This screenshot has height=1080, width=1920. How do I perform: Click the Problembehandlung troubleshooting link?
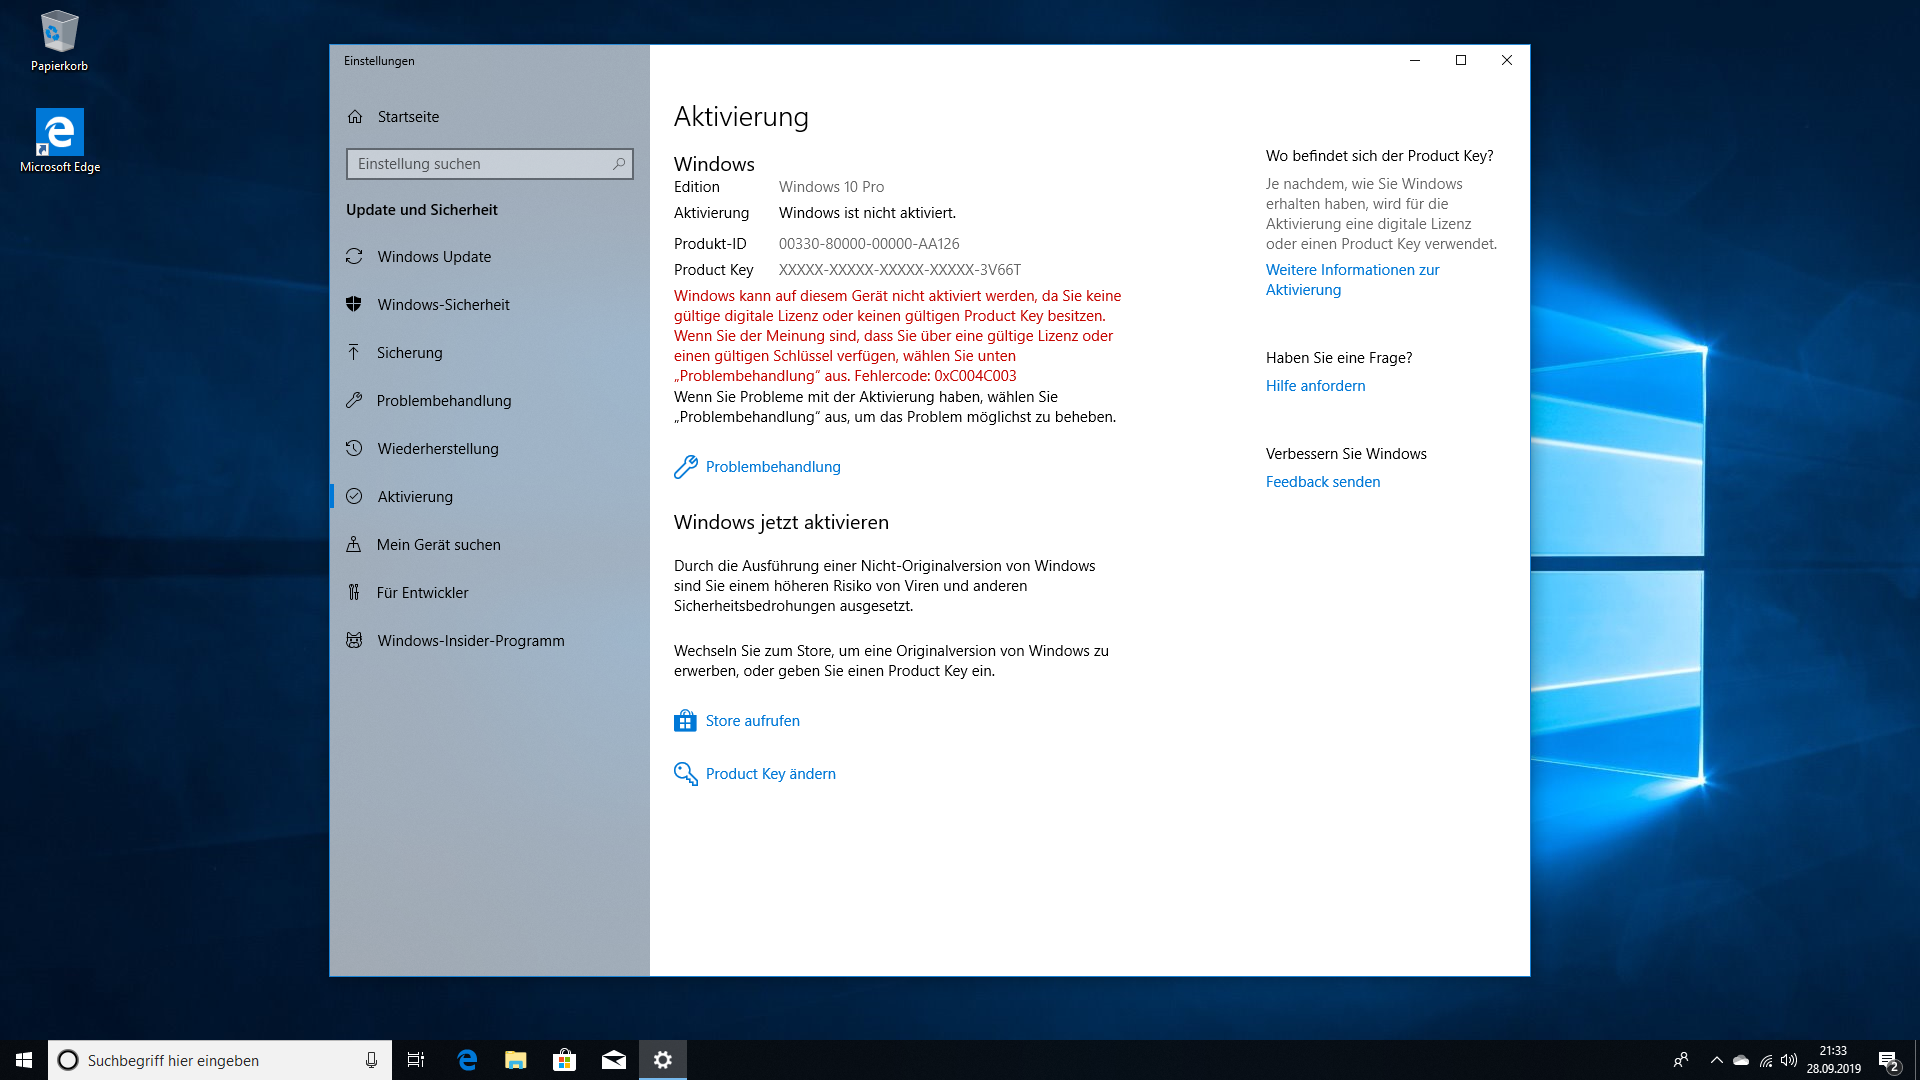click(773, 467)
